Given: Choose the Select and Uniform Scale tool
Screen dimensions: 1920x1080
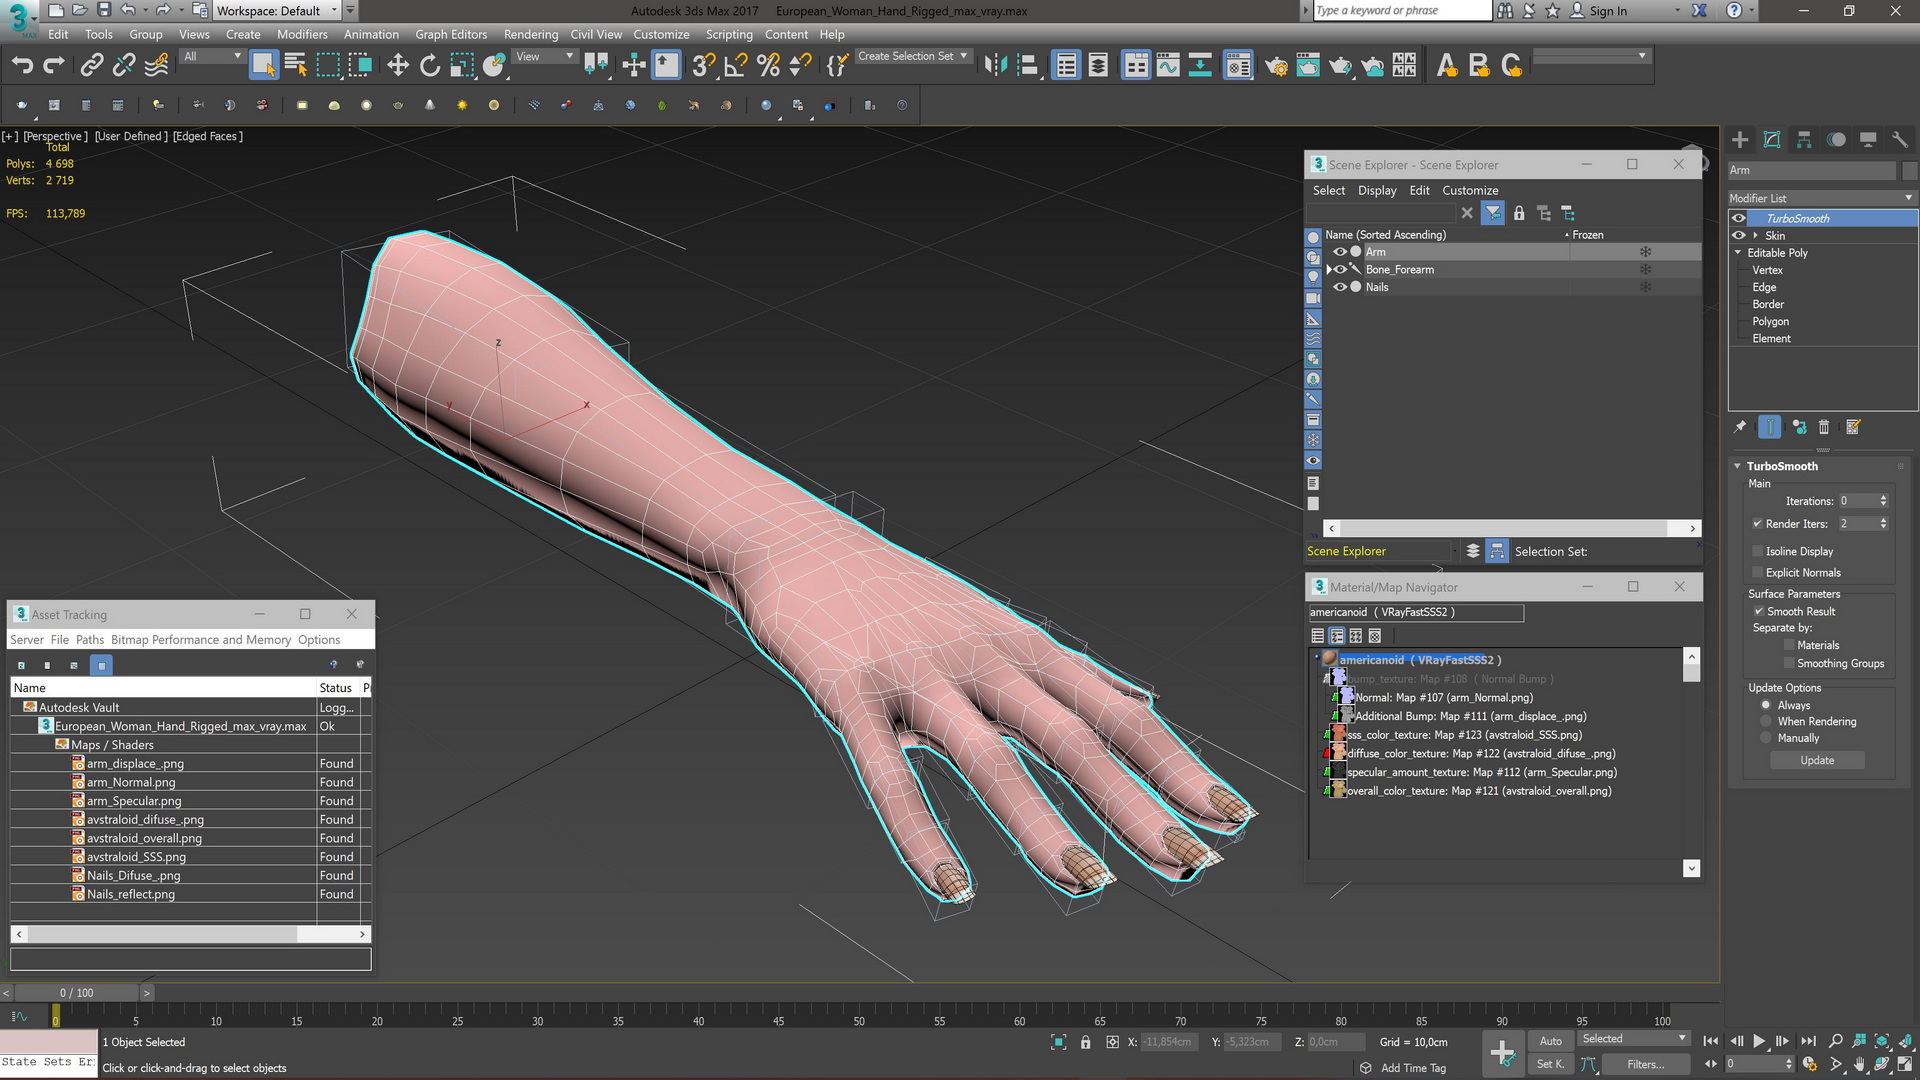Looking at the screenshot, I should tap(462, 65).
